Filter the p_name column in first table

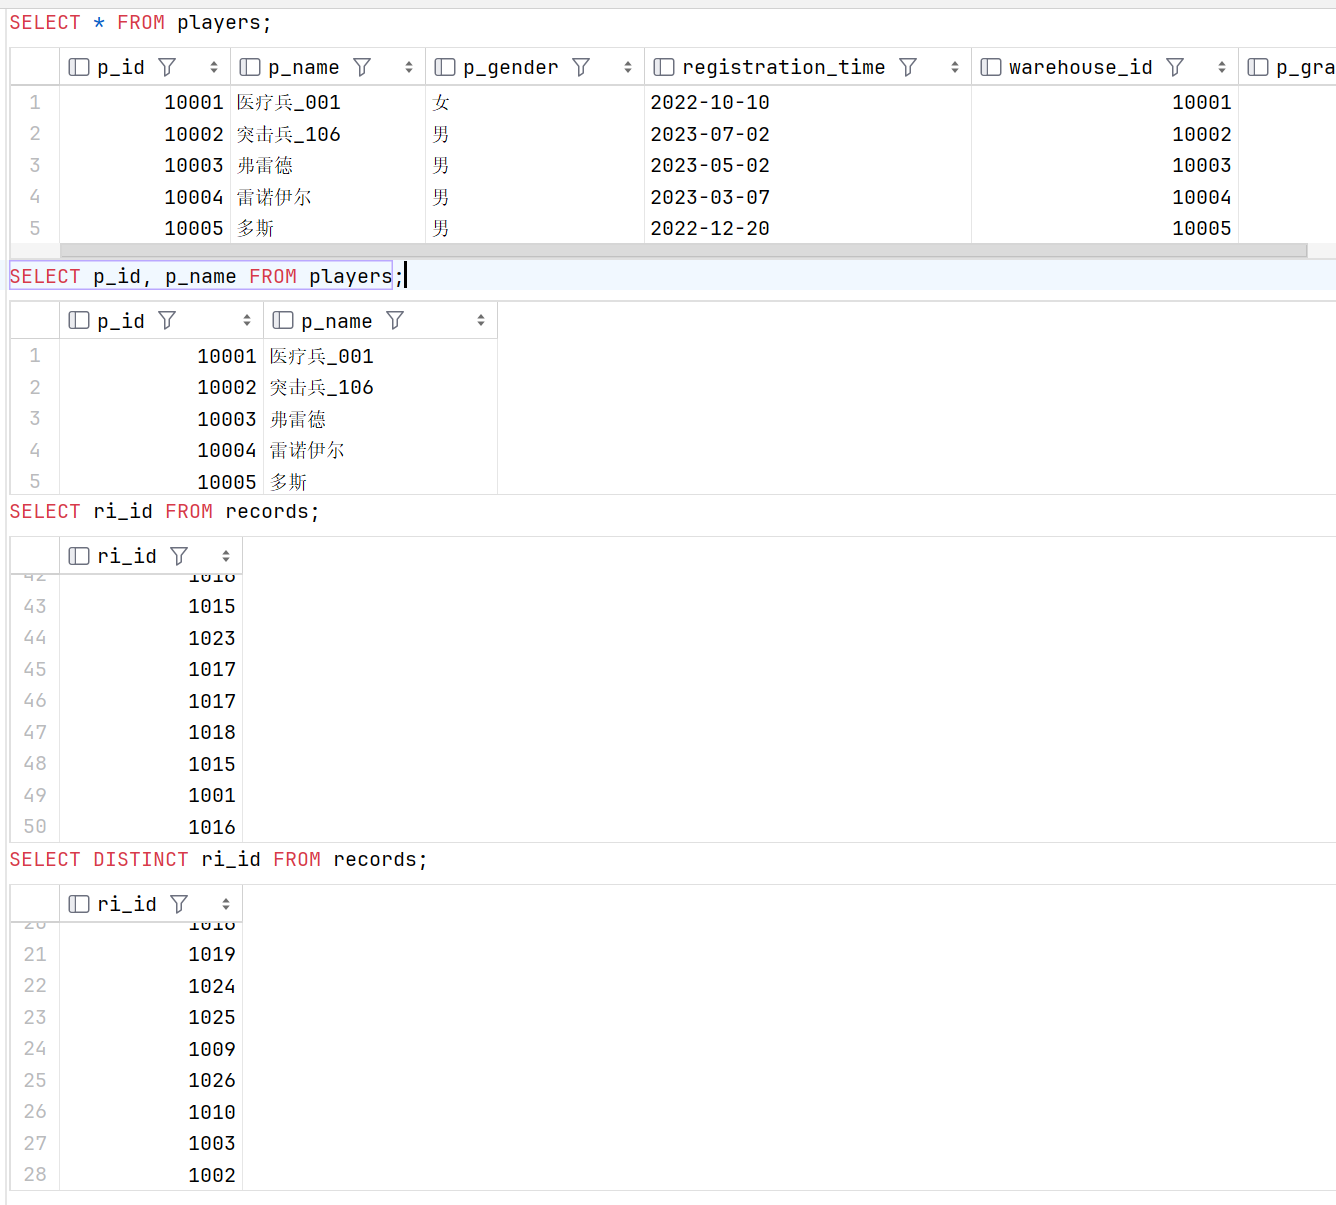tap(362, 67)
